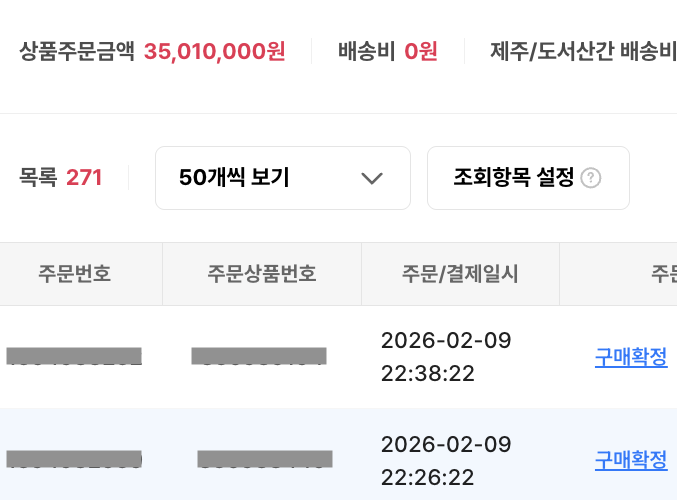Screen dimensions: 677x500
Task: Click the 상품주문금액 35,010,000원 total
Action: click(x=152, y=51)
